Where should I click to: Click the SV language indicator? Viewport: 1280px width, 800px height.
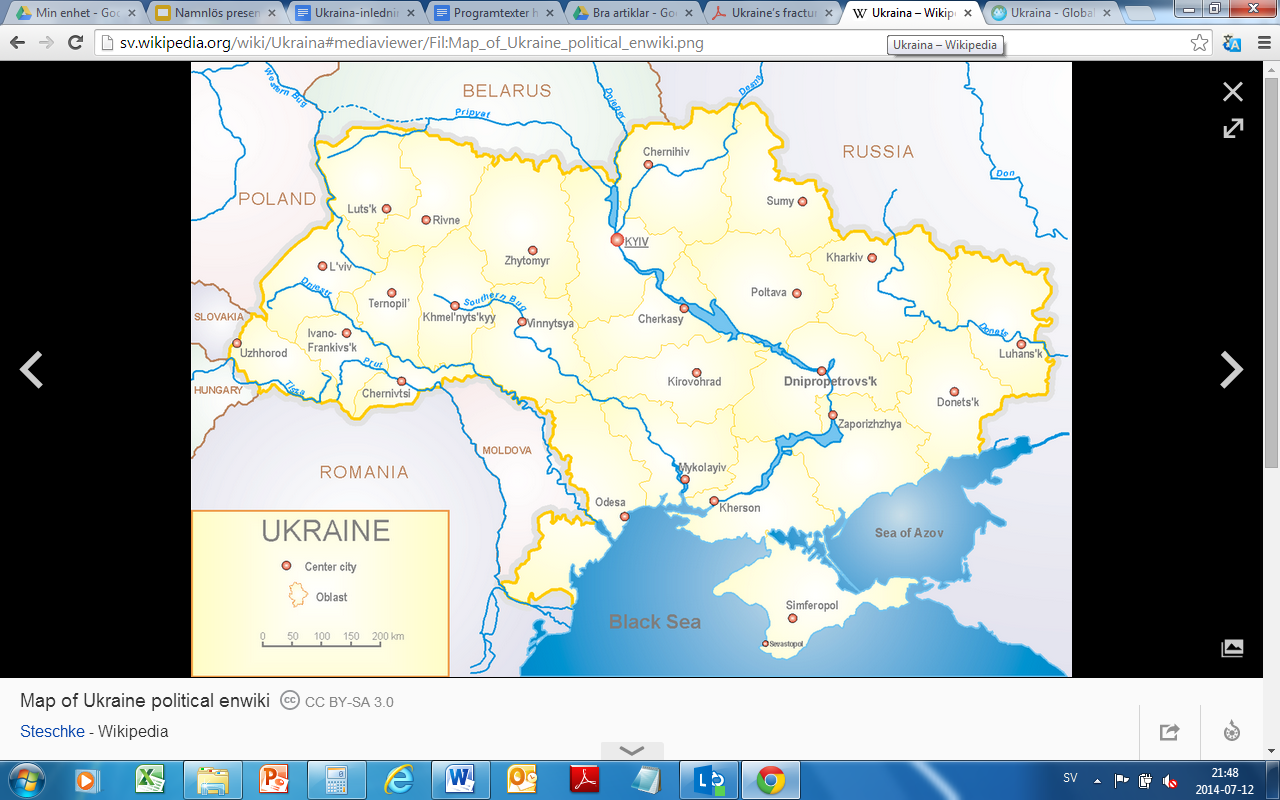pyautogui.click(x=1070, y=778)
